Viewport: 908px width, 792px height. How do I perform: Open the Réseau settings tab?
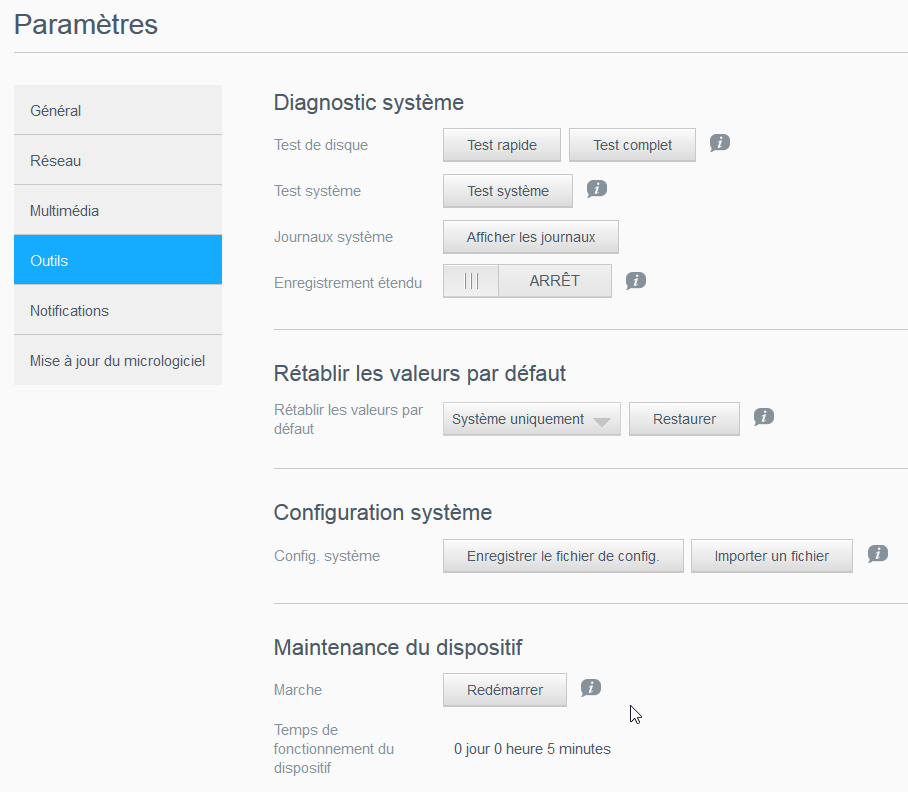[x=118, y=160]
